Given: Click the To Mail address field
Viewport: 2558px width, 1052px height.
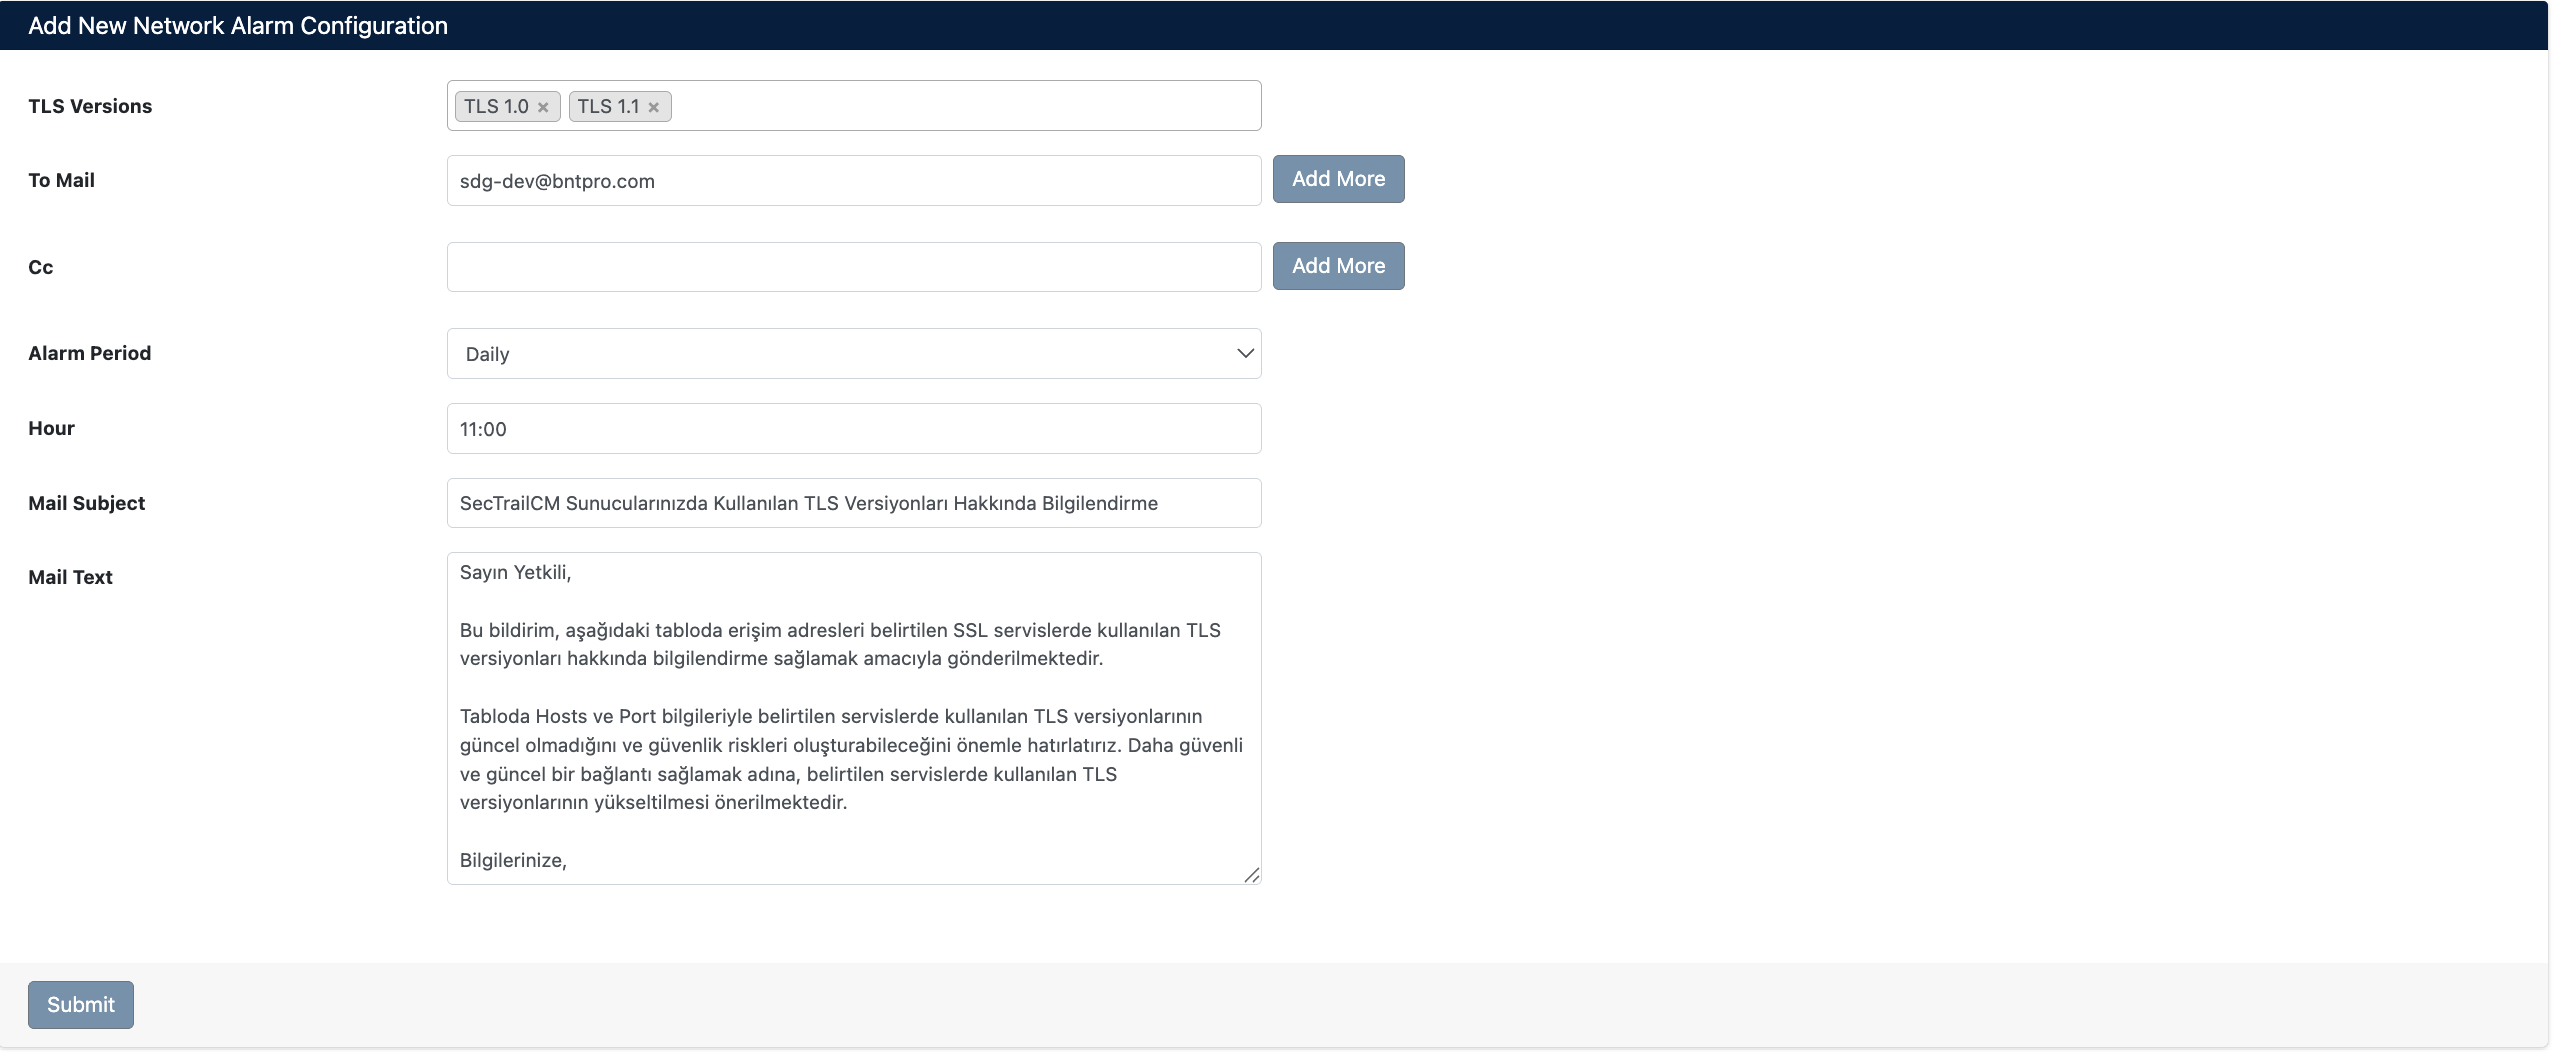Looking at the screenshot, I should coord(853,180).
